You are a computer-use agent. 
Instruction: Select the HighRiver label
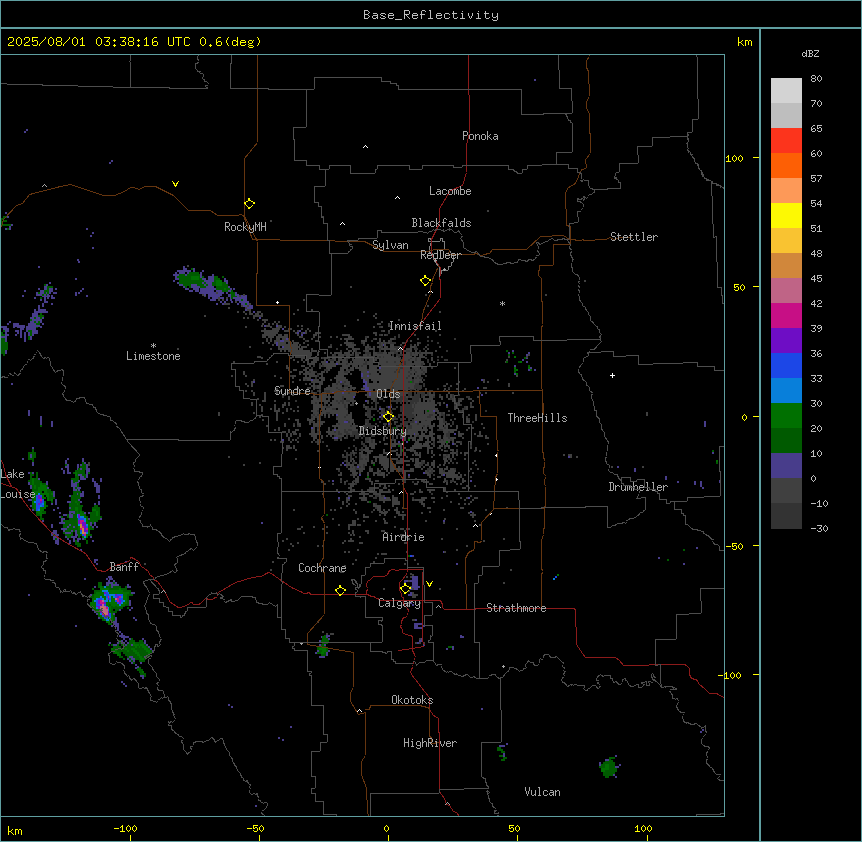[430, 743]
